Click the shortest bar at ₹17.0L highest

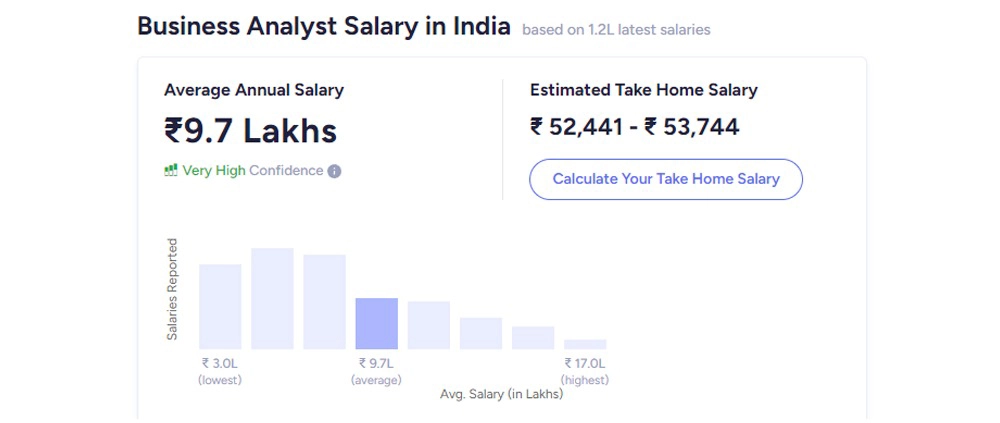pos(585,345)
